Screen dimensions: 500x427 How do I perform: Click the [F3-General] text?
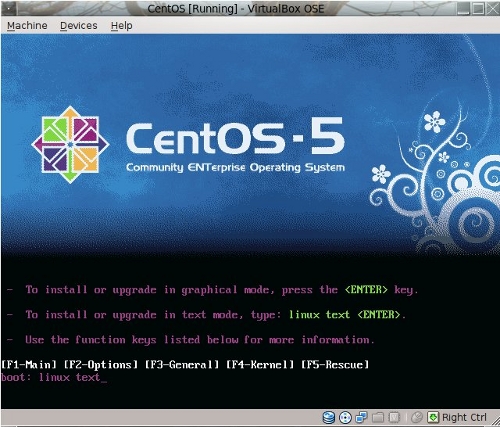coord(182,365)
